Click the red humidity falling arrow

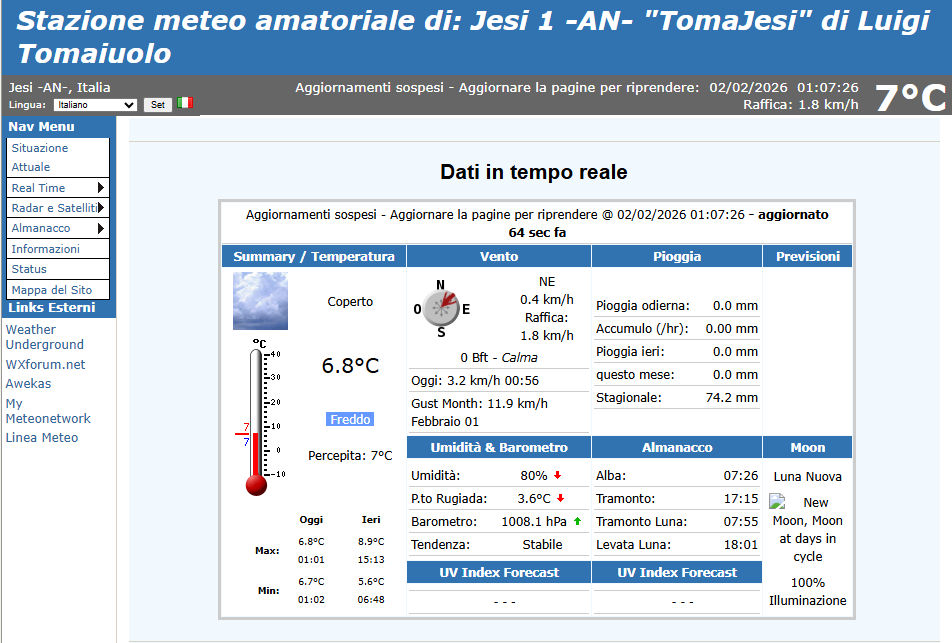pos(557,475)
